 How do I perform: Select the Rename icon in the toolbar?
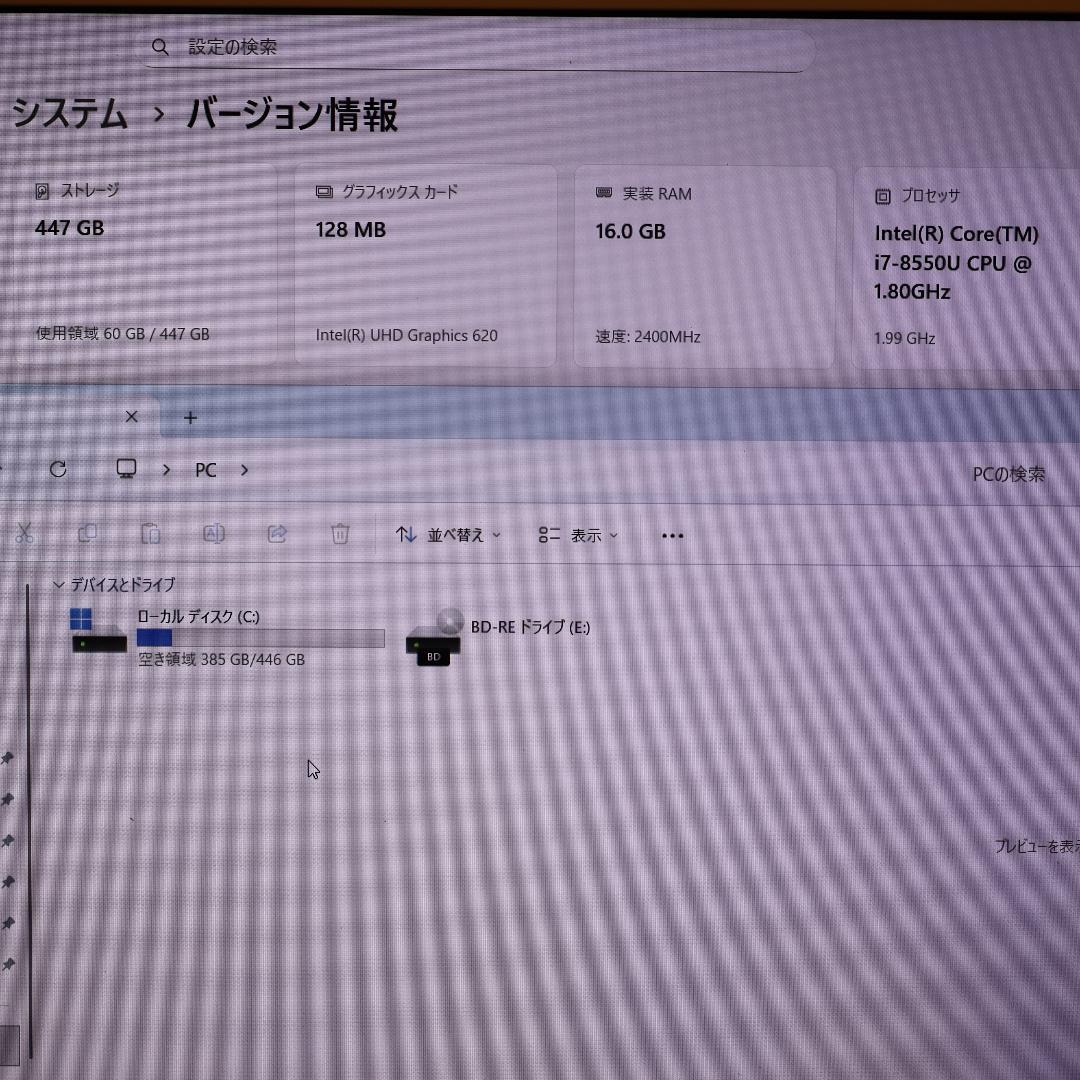coord(214,534)
